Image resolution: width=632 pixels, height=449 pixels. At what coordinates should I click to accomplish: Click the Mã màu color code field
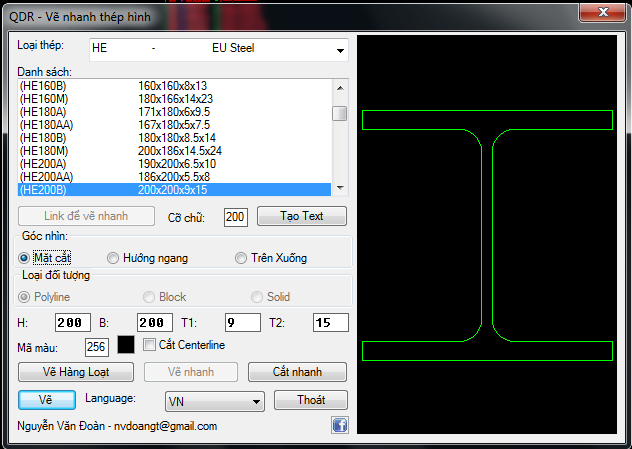click(97, 347)
